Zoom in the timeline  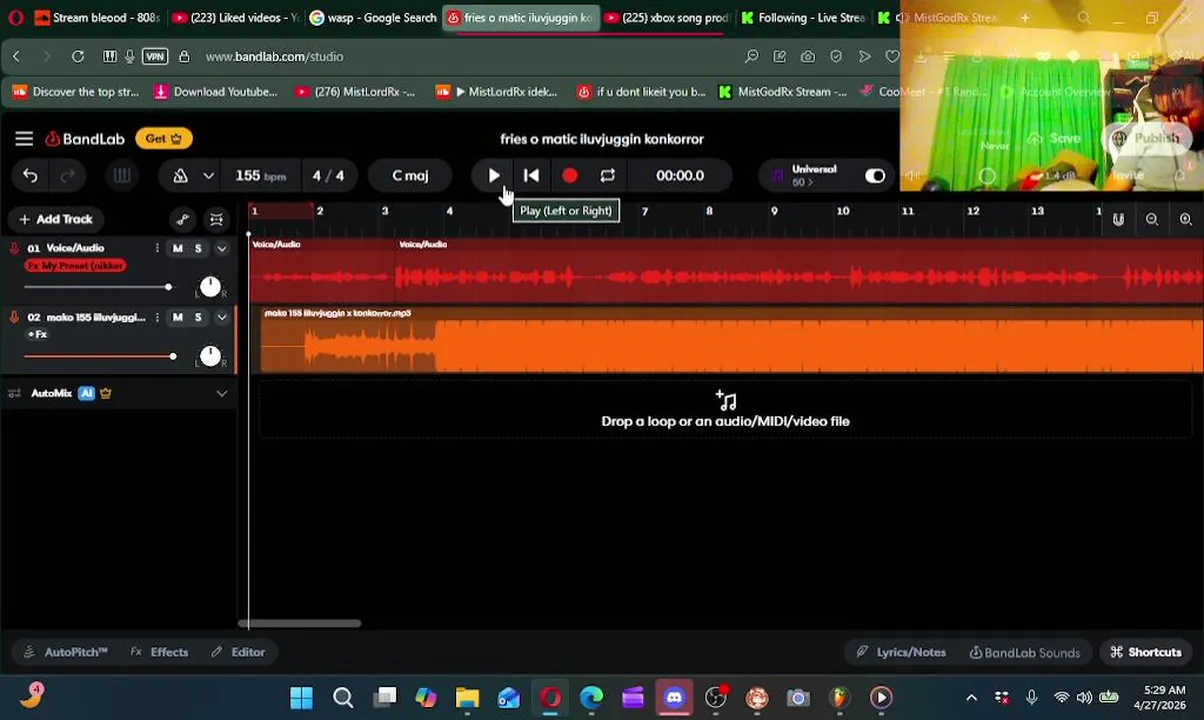1186,220
